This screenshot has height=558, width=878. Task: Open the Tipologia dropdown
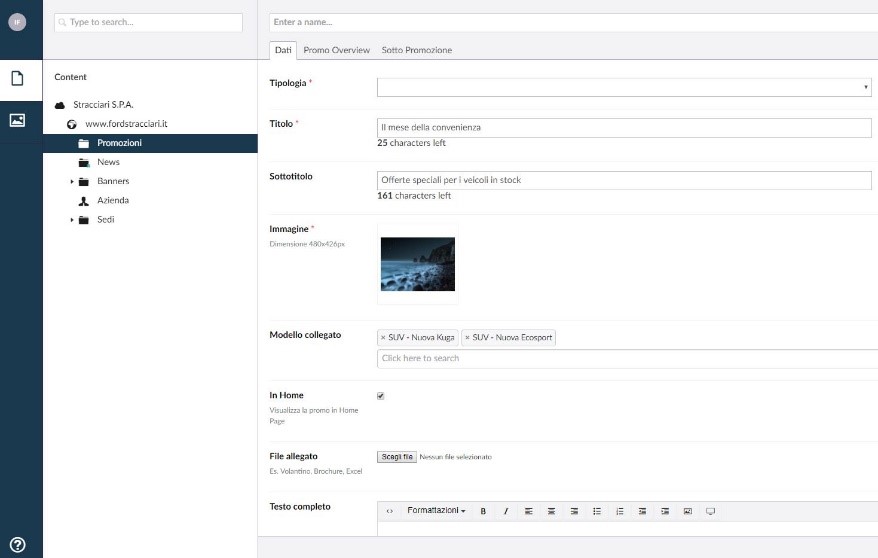tap(624, 88)
